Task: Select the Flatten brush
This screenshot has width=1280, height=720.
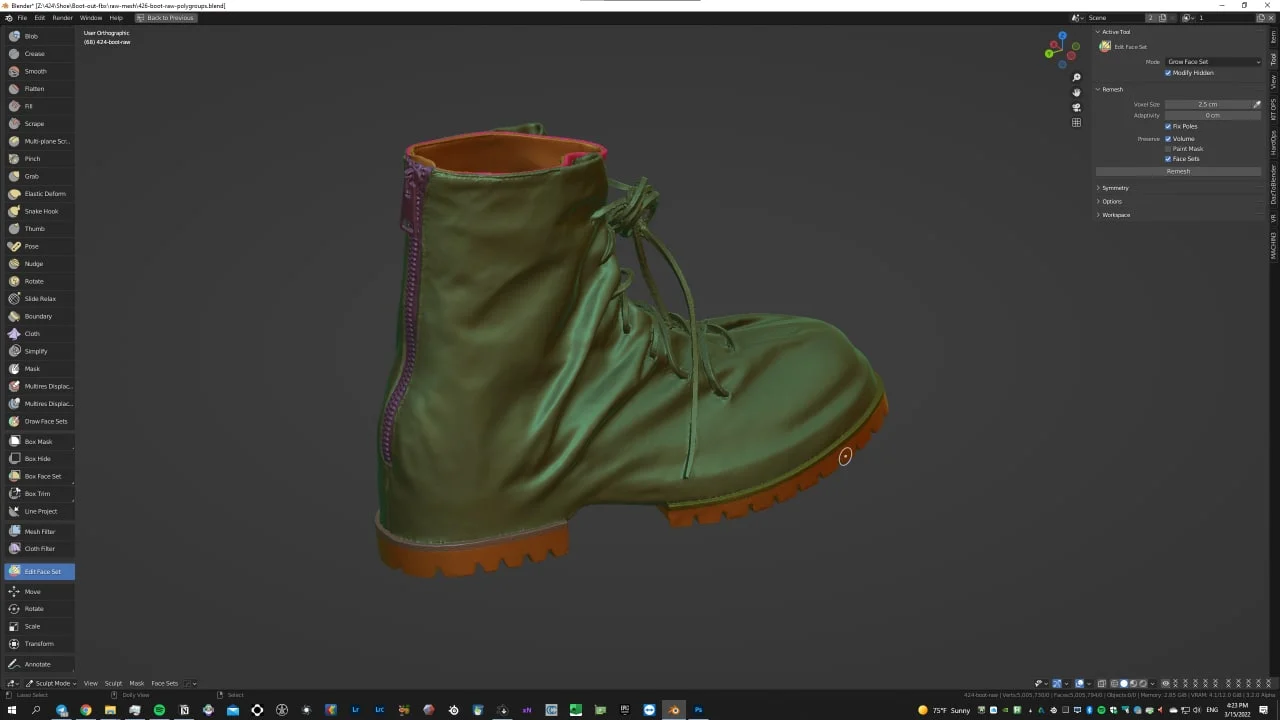Action: tap(39, 89)
